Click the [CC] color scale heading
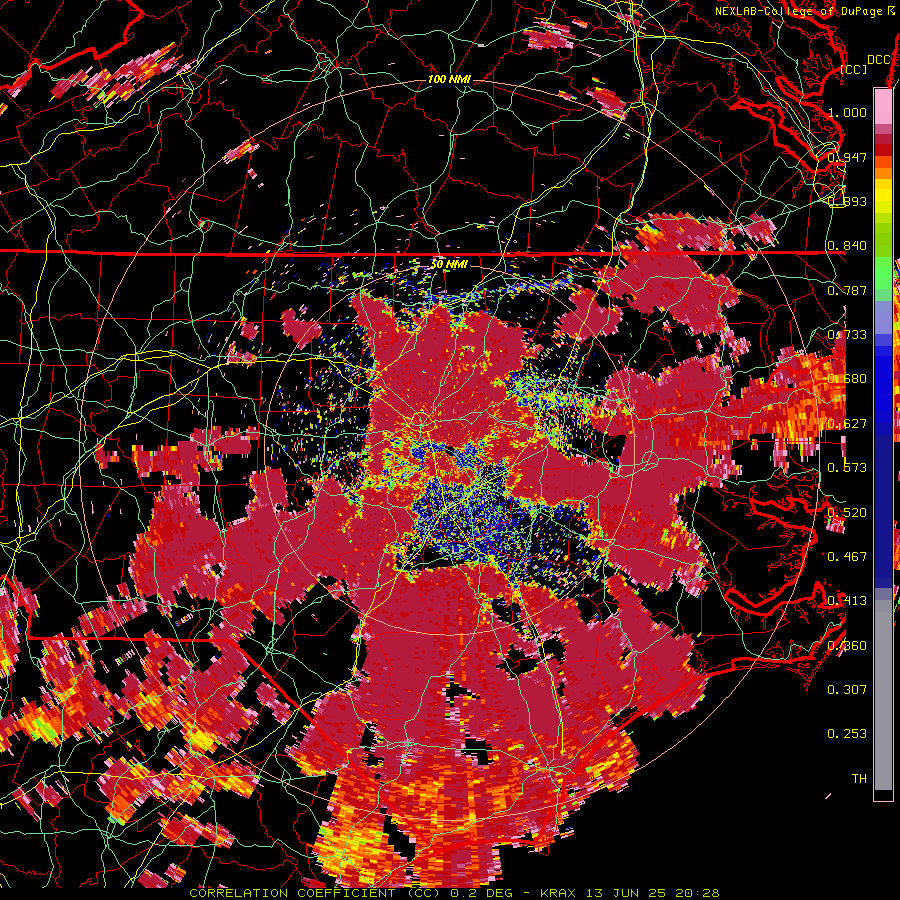Screen dimensions: 900x900 click(x=853, y=69)
